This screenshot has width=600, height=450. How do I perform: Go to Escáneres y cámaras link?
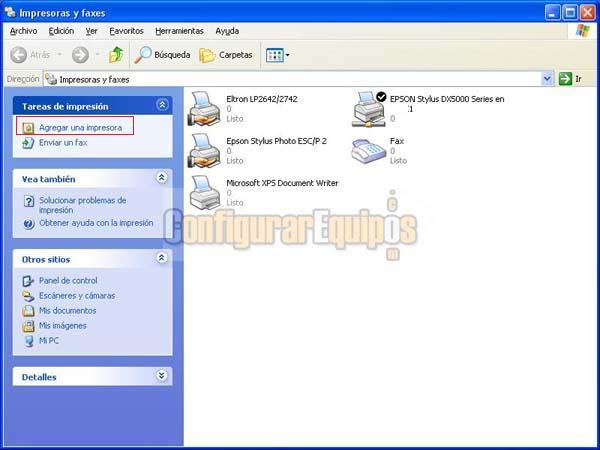[77, 296]
